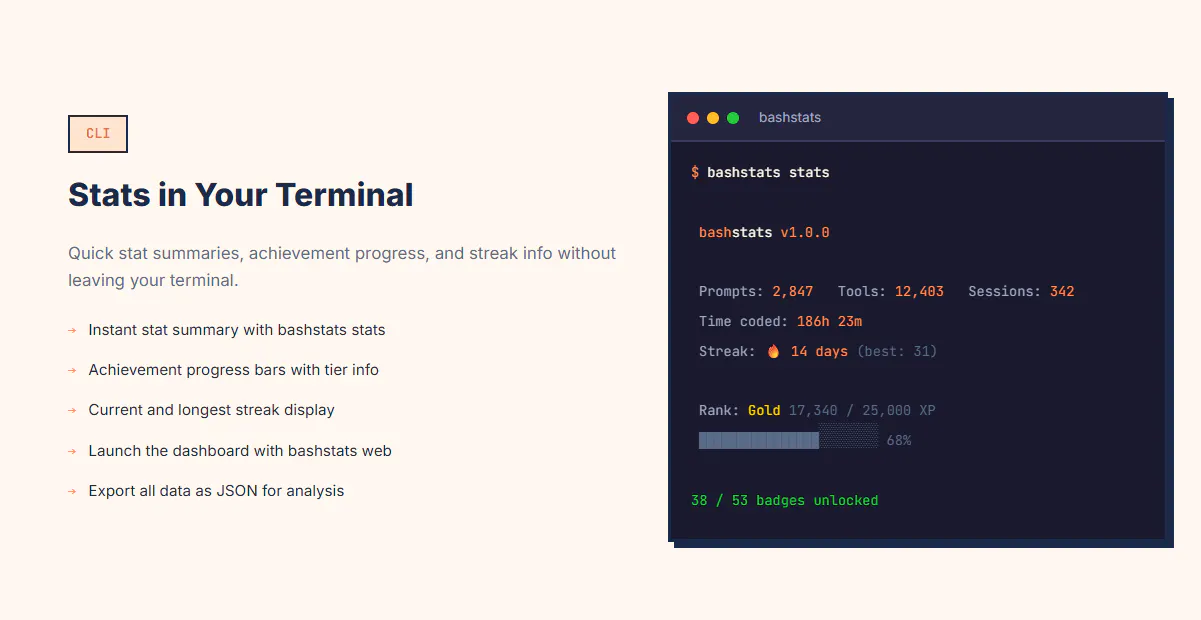The image size is (1201, 620).
Task: Click 'Instant stat summary with bashstats stats'
Action: (237, 330)
